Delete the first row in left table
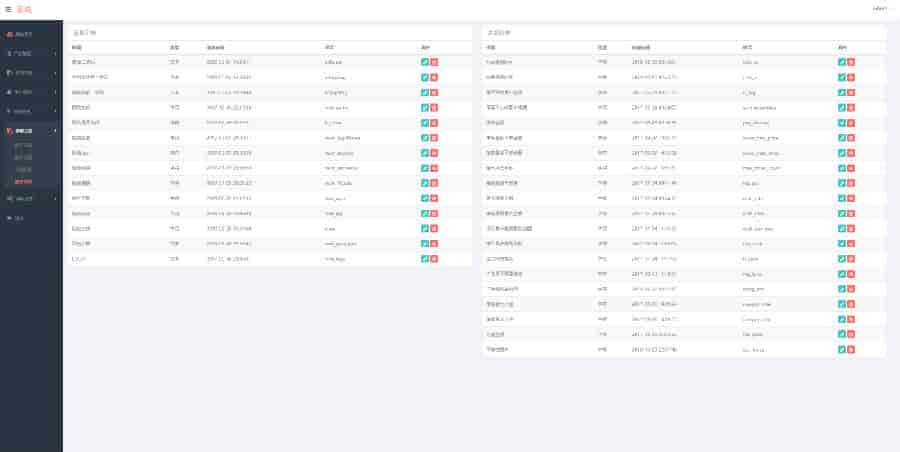900x452 pixels. (435, 62)
